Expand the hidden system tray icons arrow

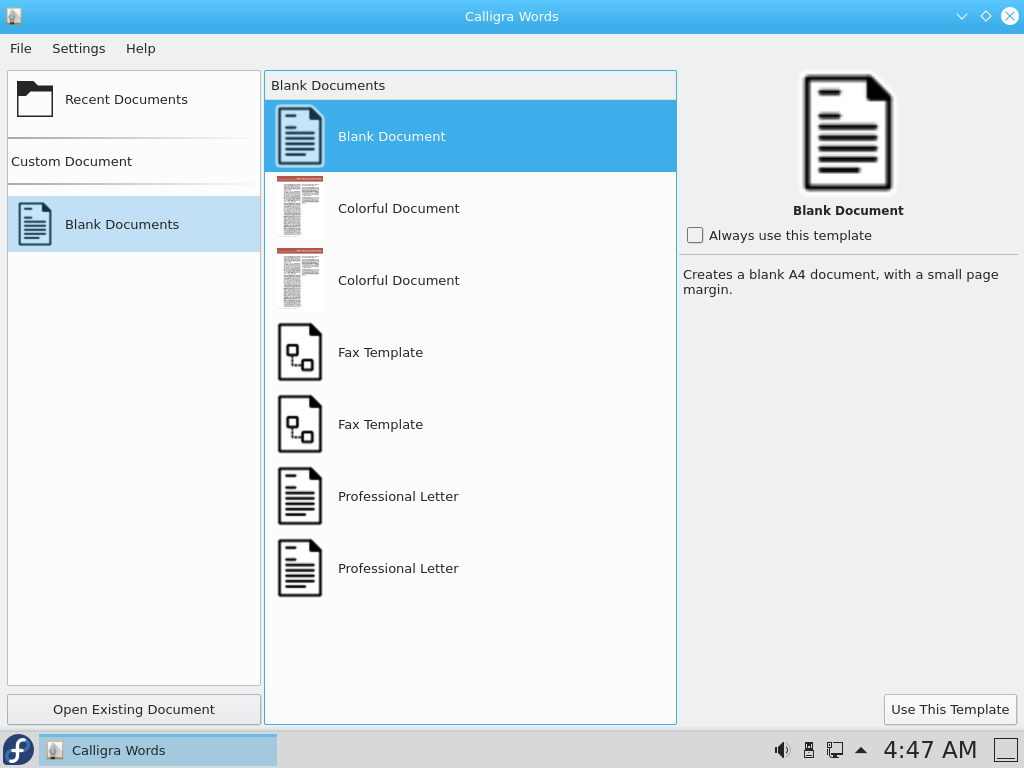[861, 750]
